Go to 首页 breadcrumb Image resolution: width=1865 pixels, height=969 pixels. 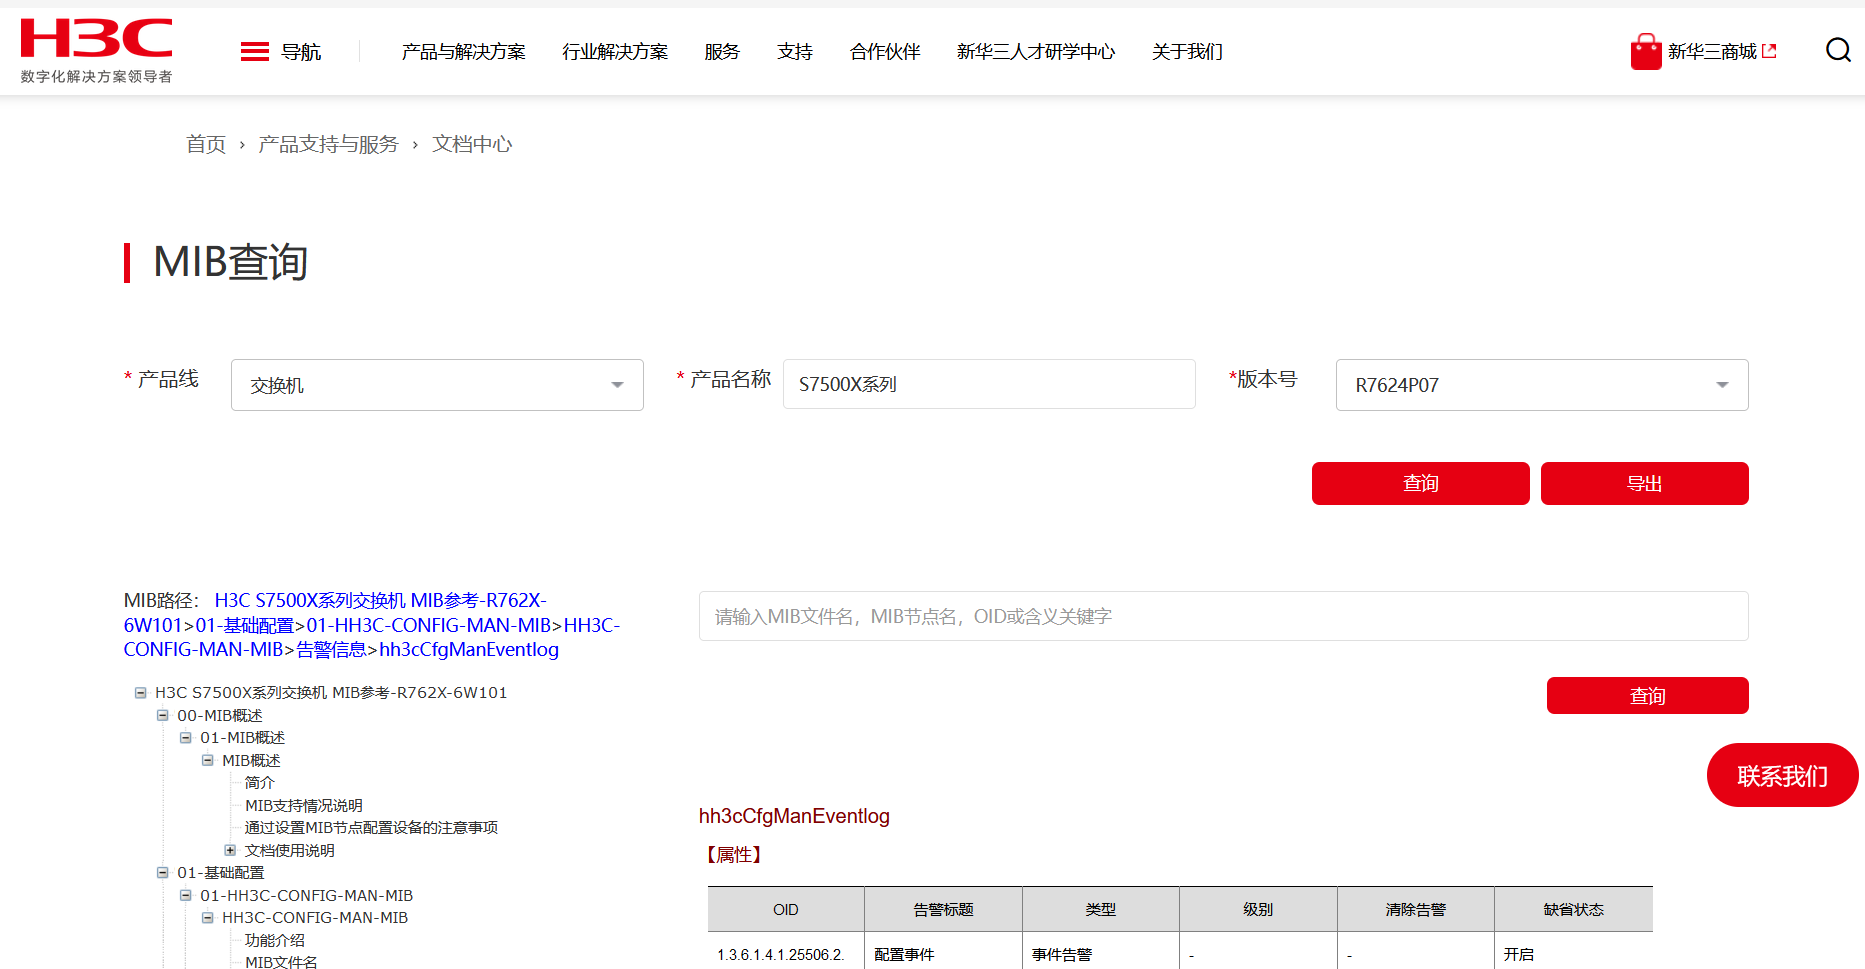[x=206, y=144]
